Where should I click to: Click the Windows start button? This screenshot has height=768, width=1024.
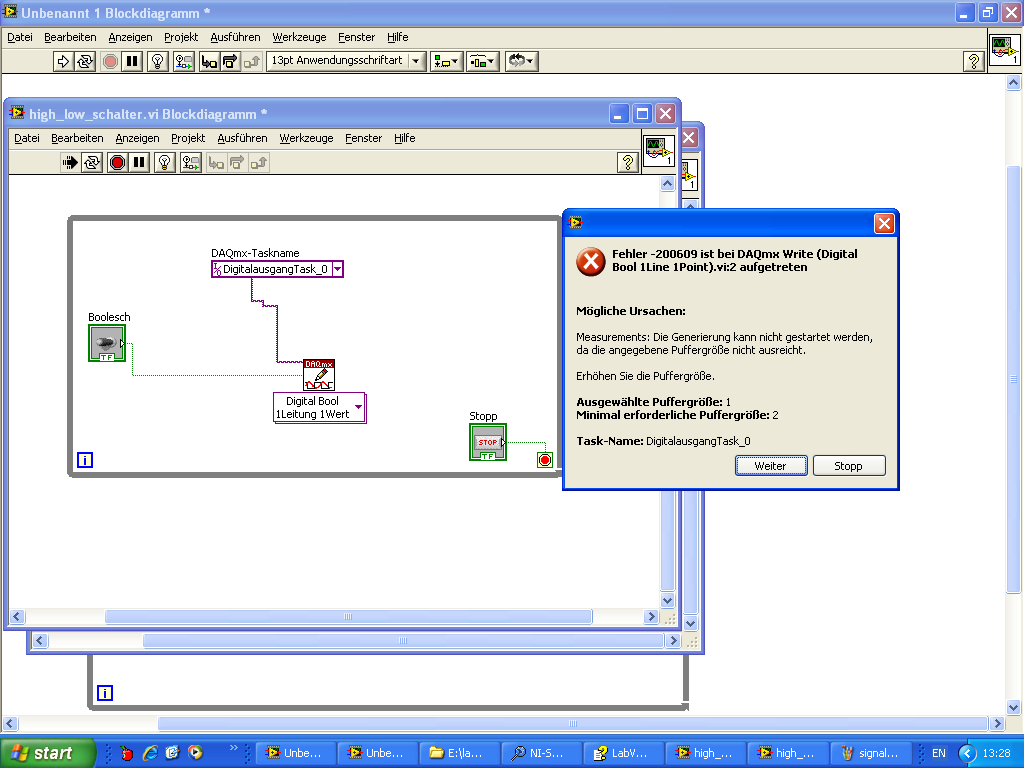(47, 753)
